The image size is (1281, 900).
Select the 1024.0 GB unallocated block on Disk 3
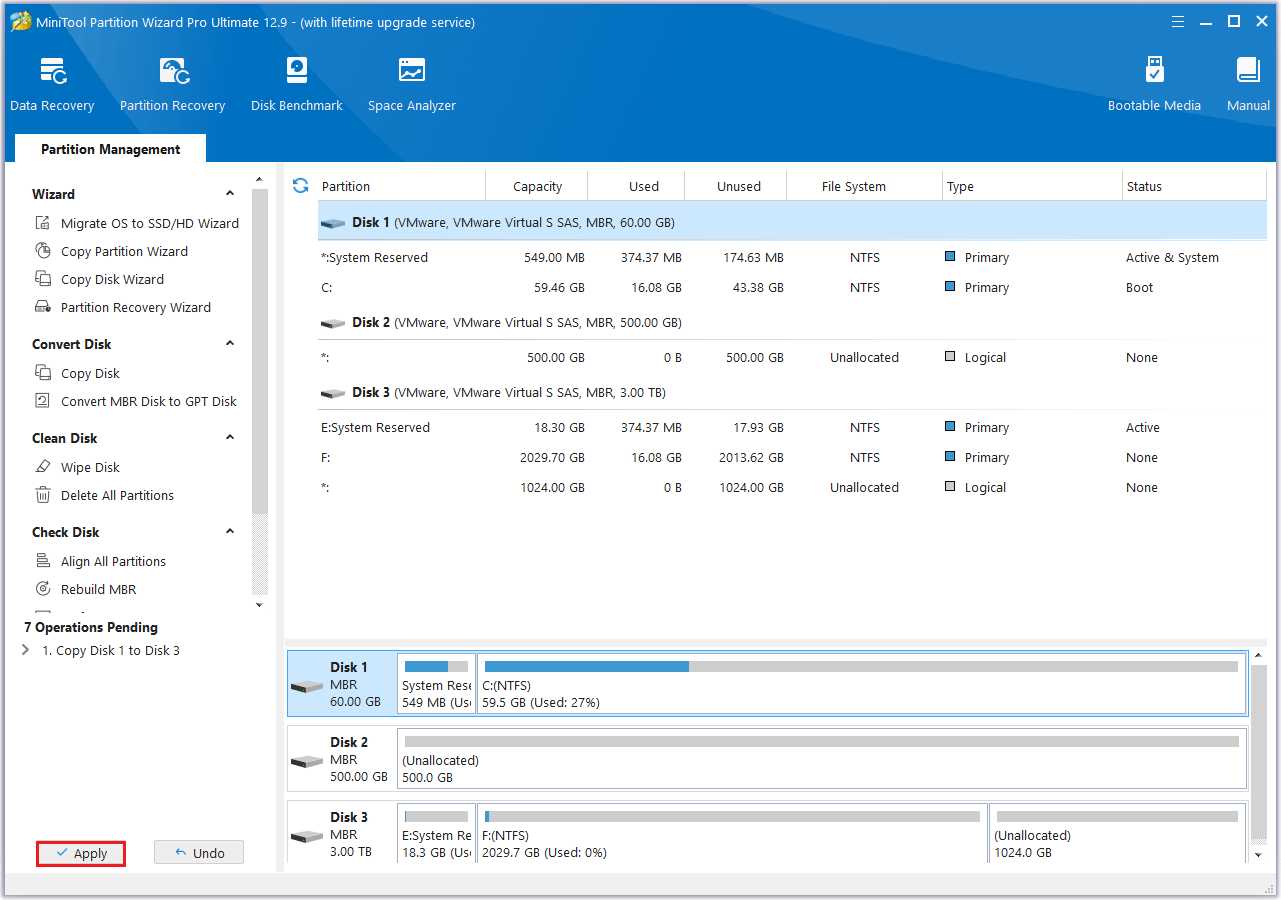[x=1118, y=834]
